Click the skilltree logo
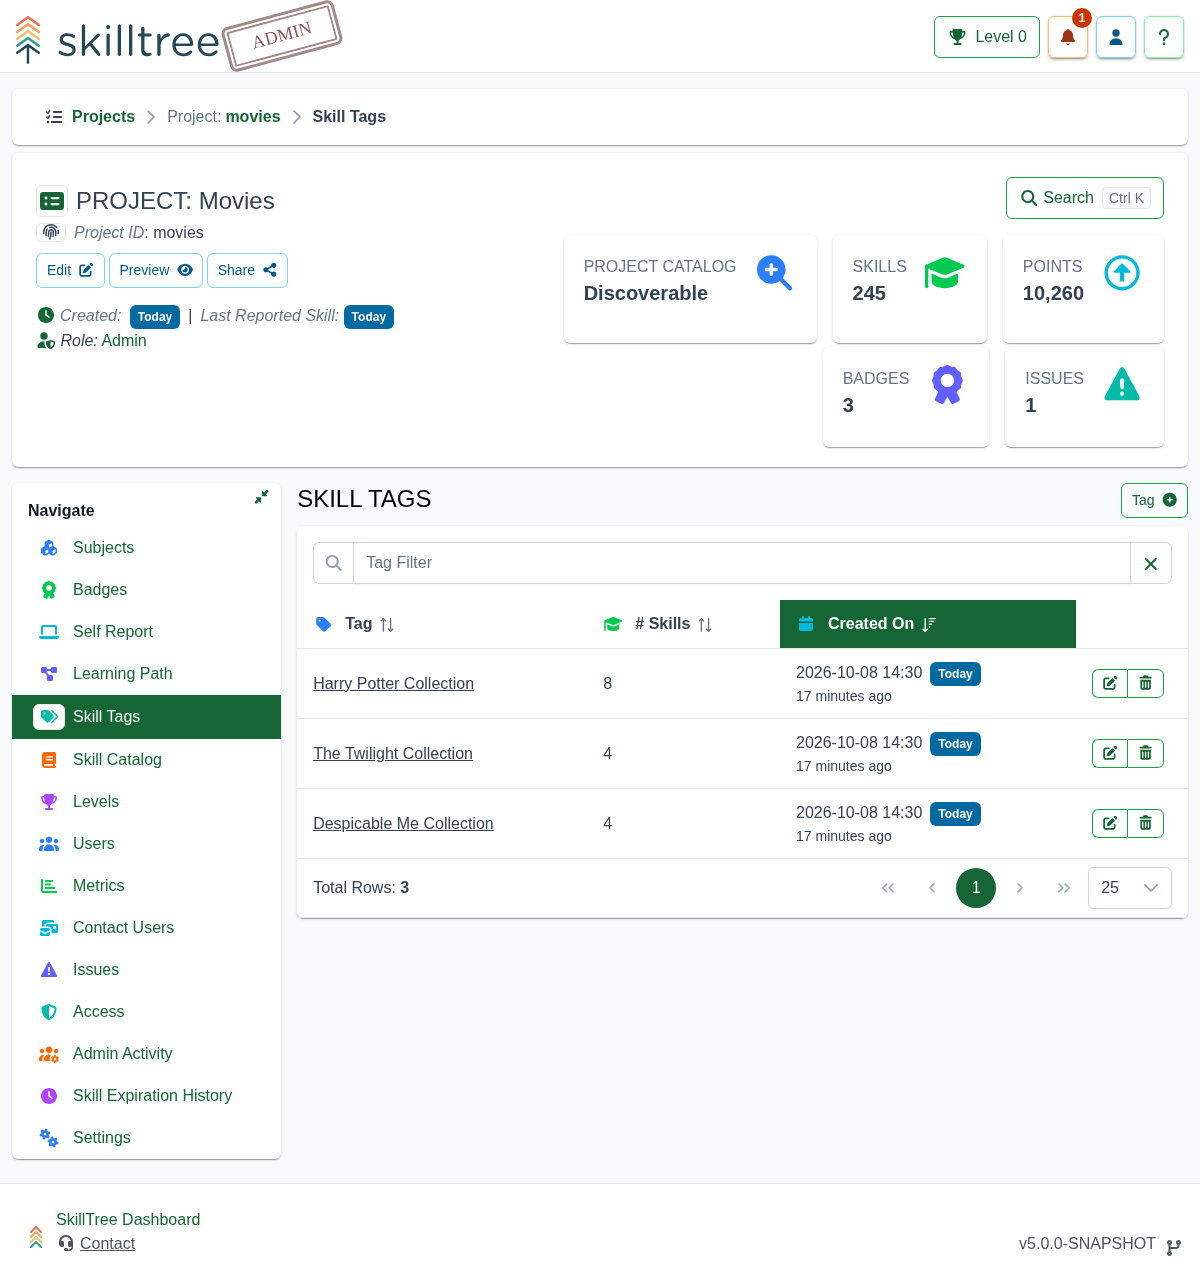This screenshot has height=1280, width=1200. click(x=118, y=40)
